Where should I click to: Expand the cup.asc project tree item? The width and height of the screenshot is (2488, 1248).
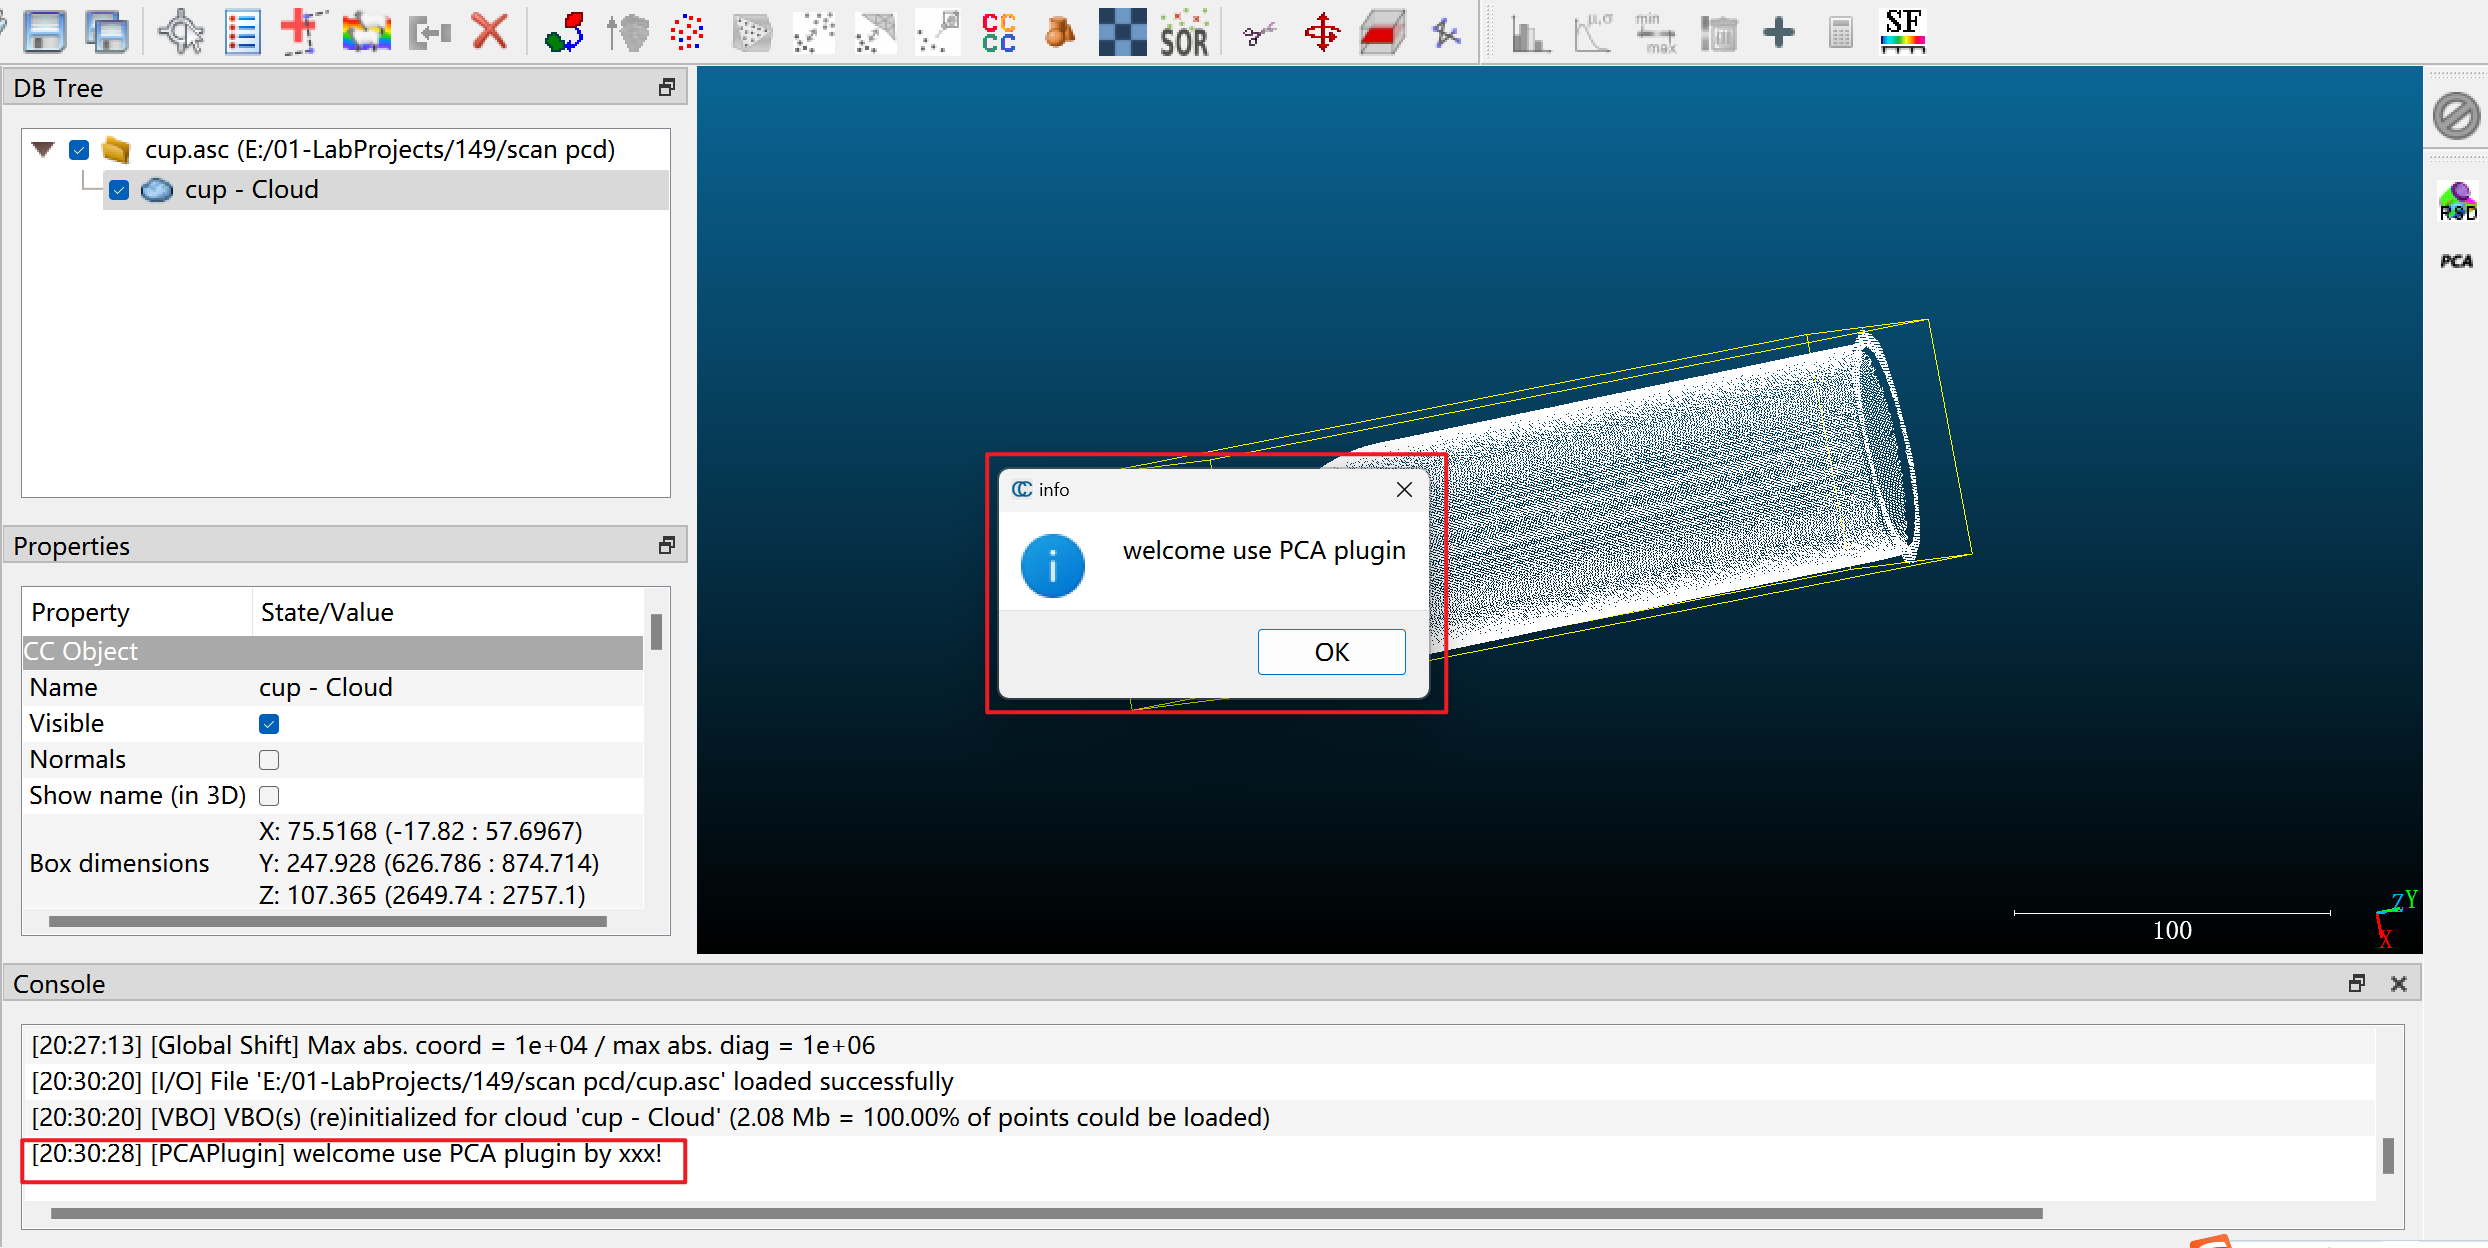pyautogui.click(x=43, y=148)
